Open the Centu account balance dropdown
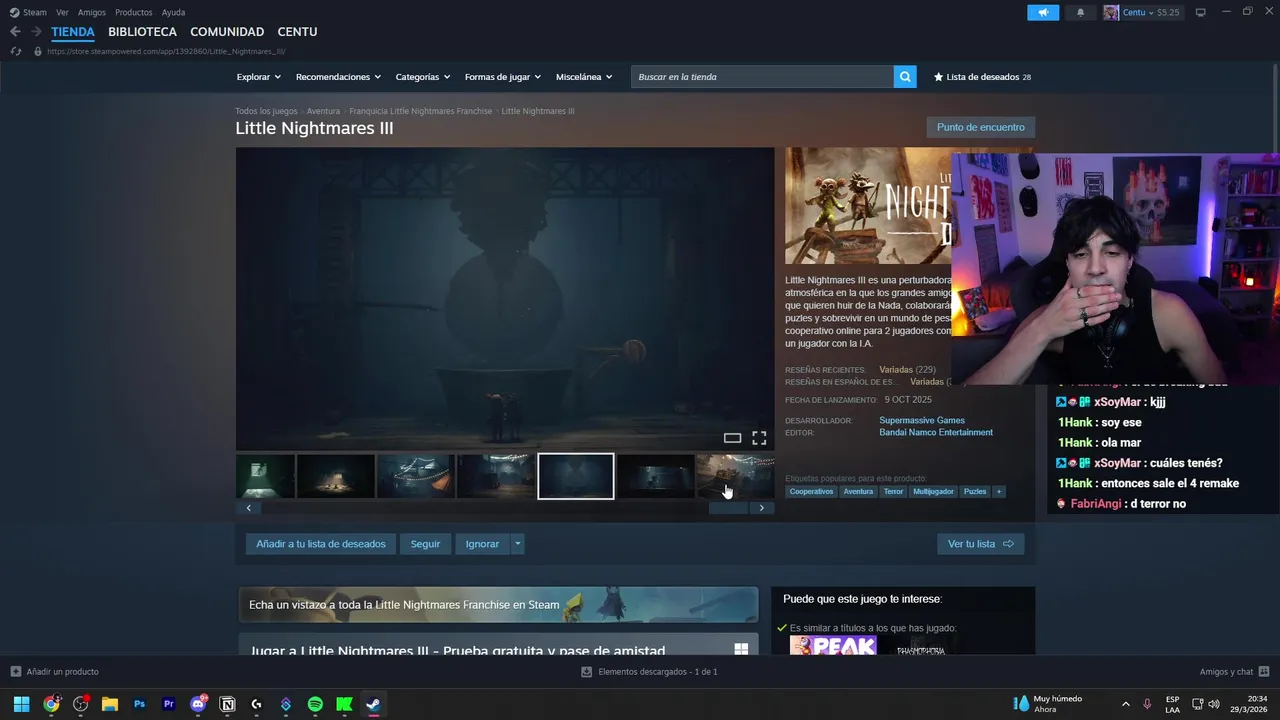The height and width of the screenshot is (720, 1280). (x=1152, y=12)
